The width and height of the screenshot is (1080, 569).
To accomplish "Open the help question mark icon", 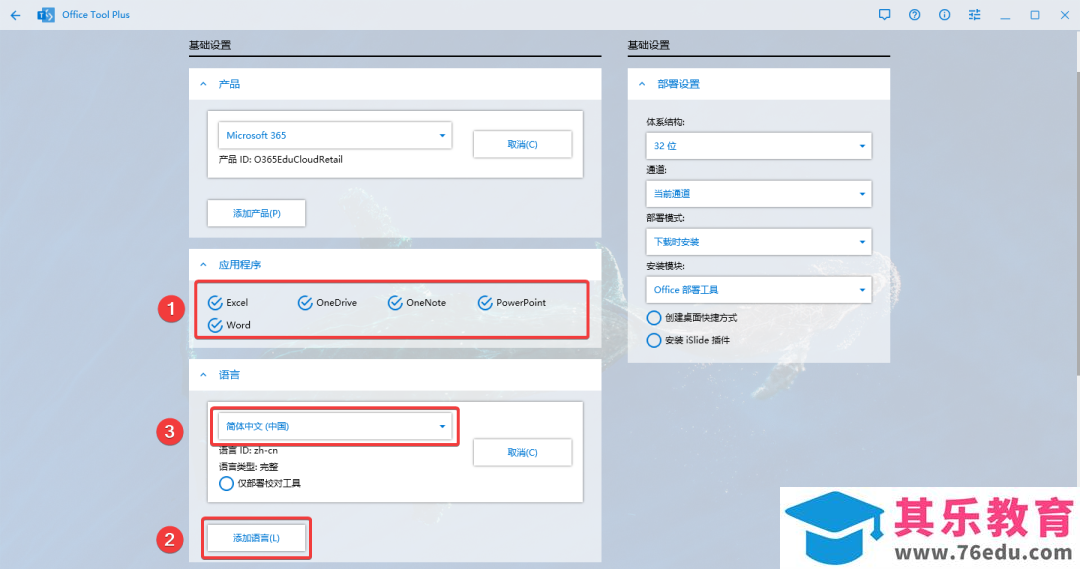I will point(915,14).
